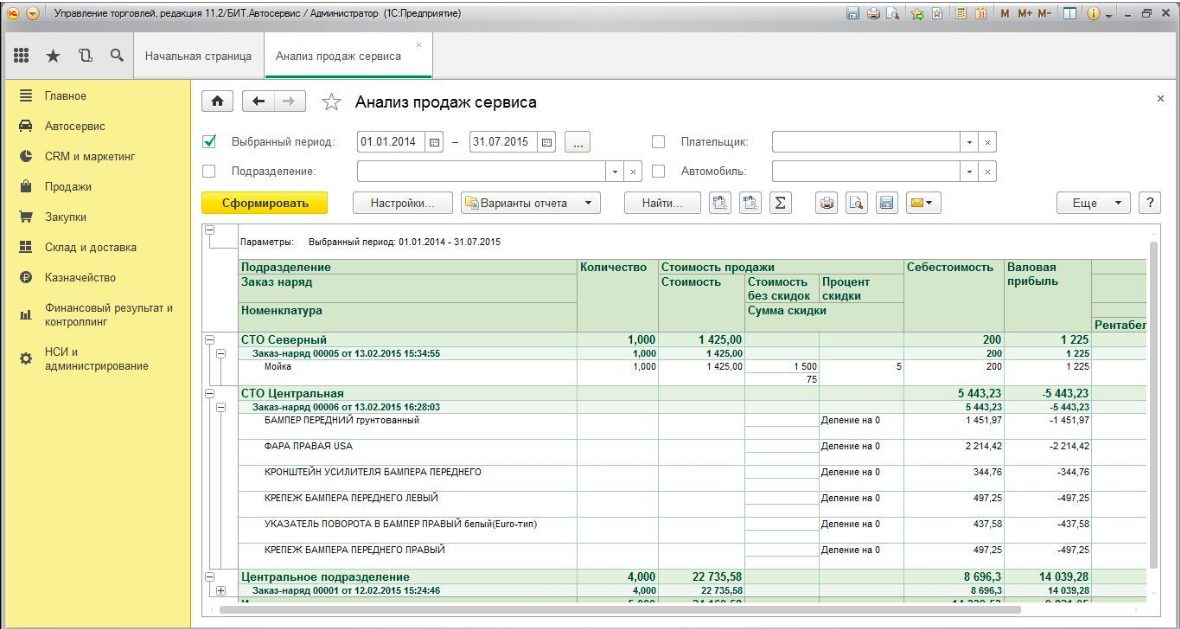1180x629 pixels.
Task: Save the report with the diskette toolbar icon
Action: tap(885, 203)
